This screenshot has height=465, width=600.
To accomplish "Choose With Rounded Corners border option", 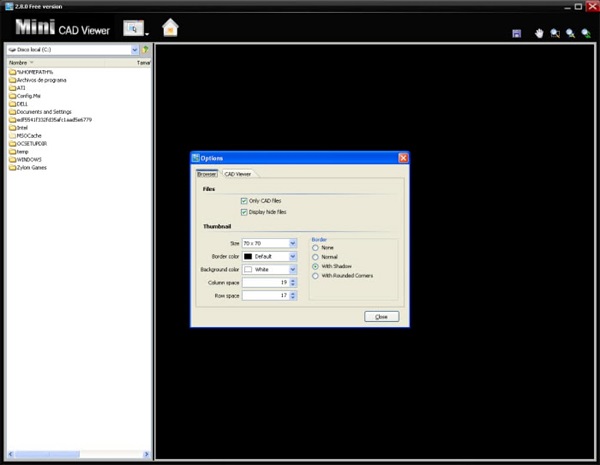I will click(315, 276).
